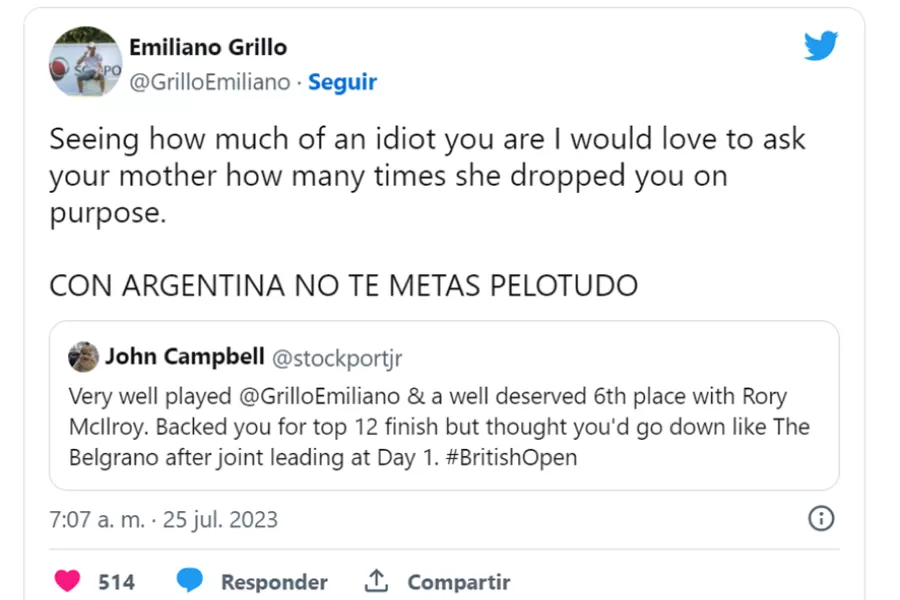The height and width of the screenshot is (600, 900).
Task: Click the Responder label
Action: pos(274,581)
